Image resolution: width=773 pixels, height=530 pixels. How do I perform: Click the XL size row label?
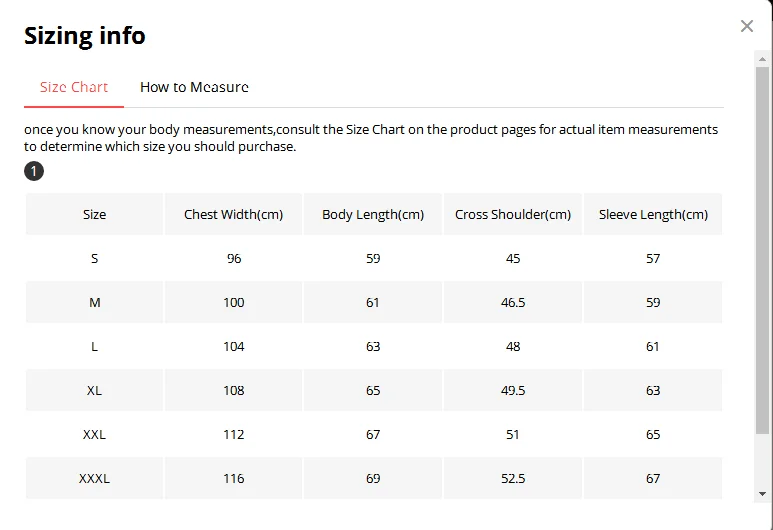(x=95, y=390)
